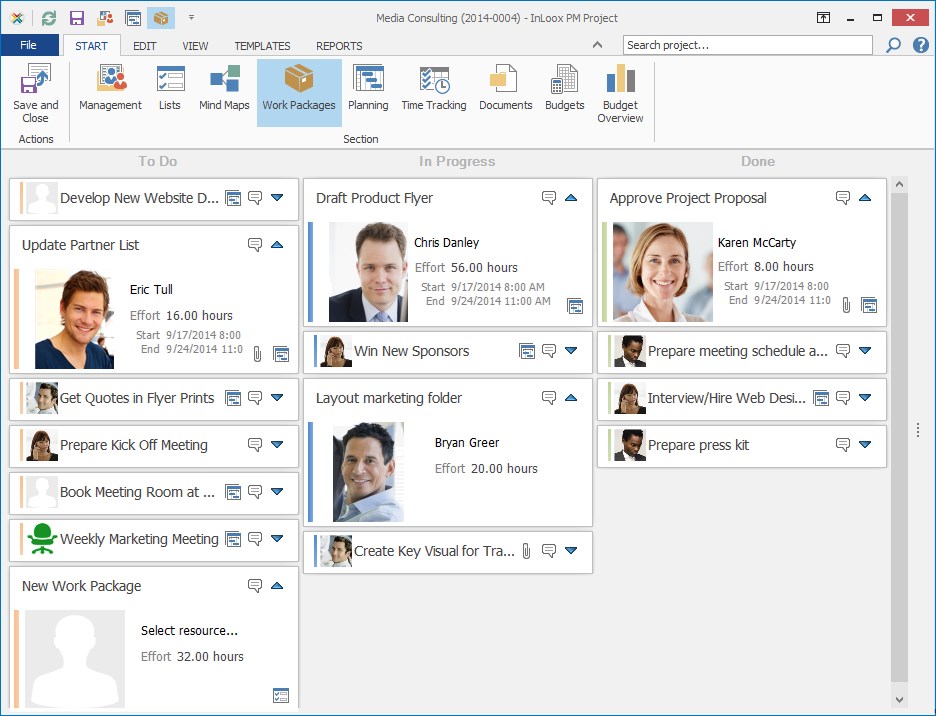Expand the Win New Sponsors card
The image size is (936, 716).
(x=571, y=351)
